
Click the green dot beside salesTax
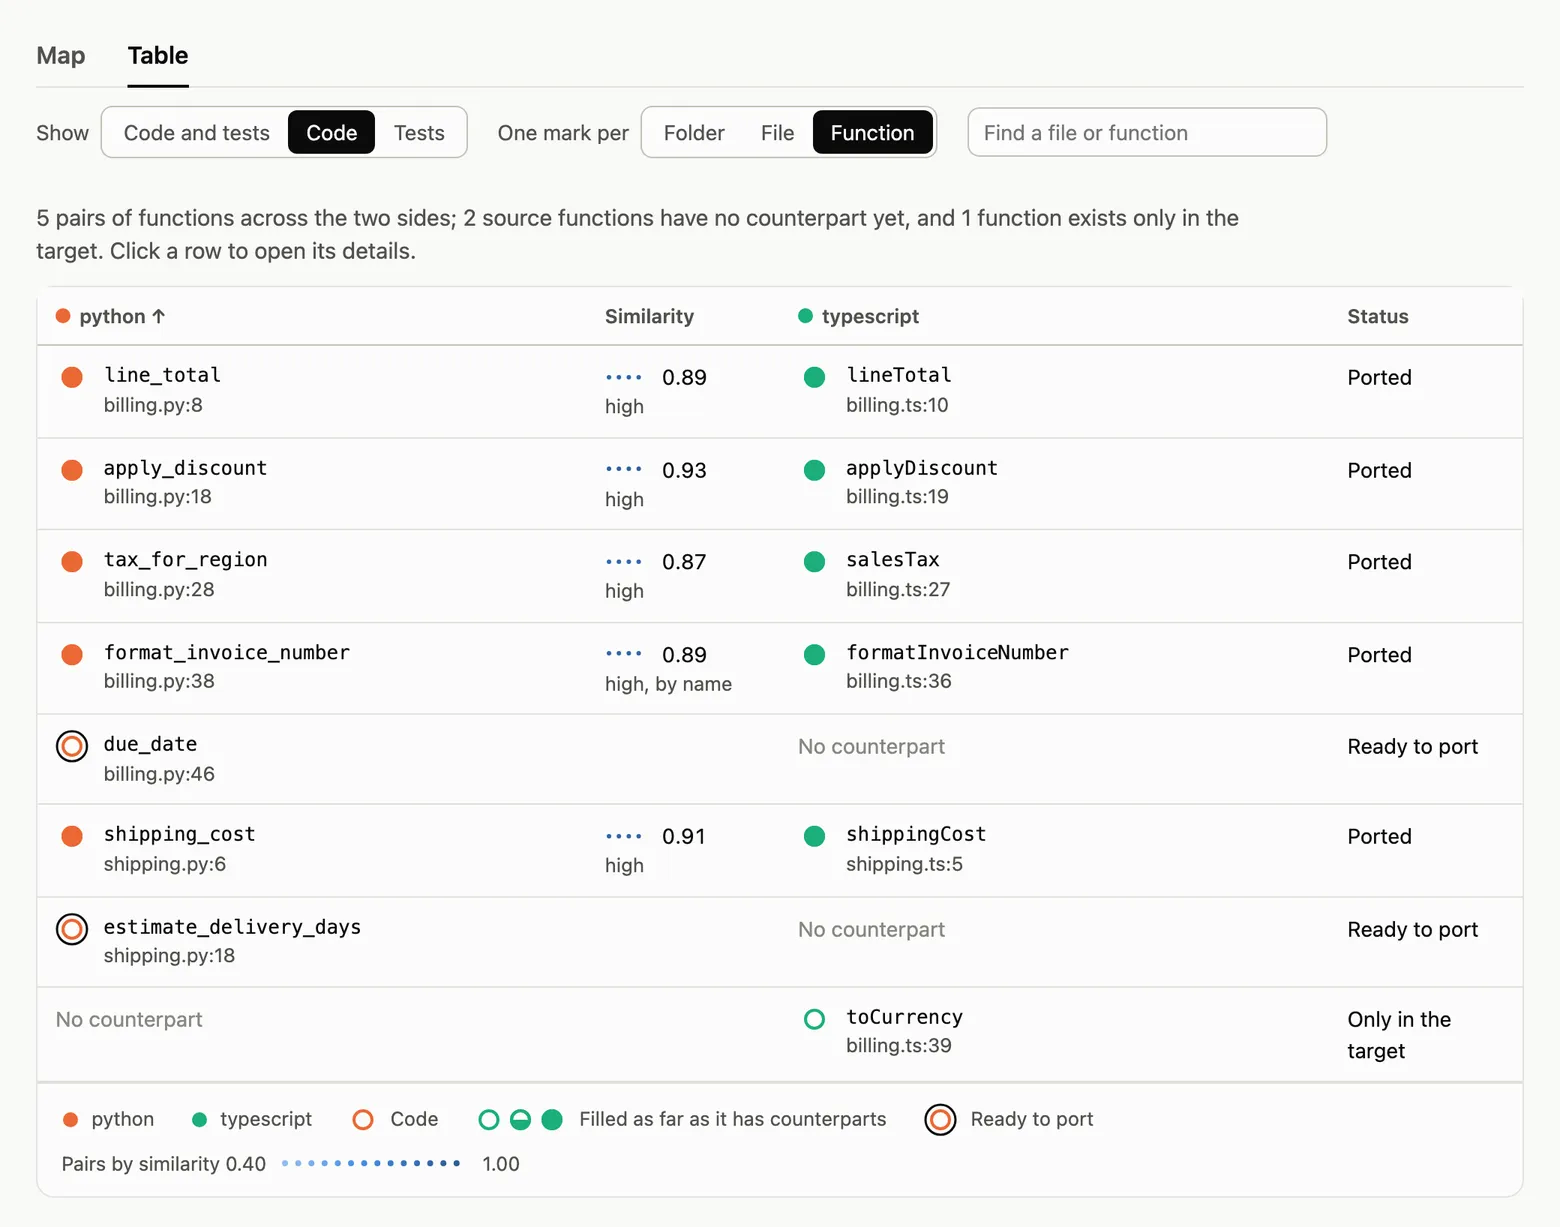(x=815, y=562)
